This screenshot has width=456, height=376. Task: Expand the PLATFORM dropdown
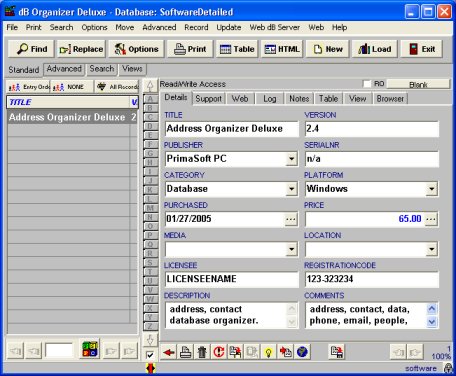pos(432,189)
